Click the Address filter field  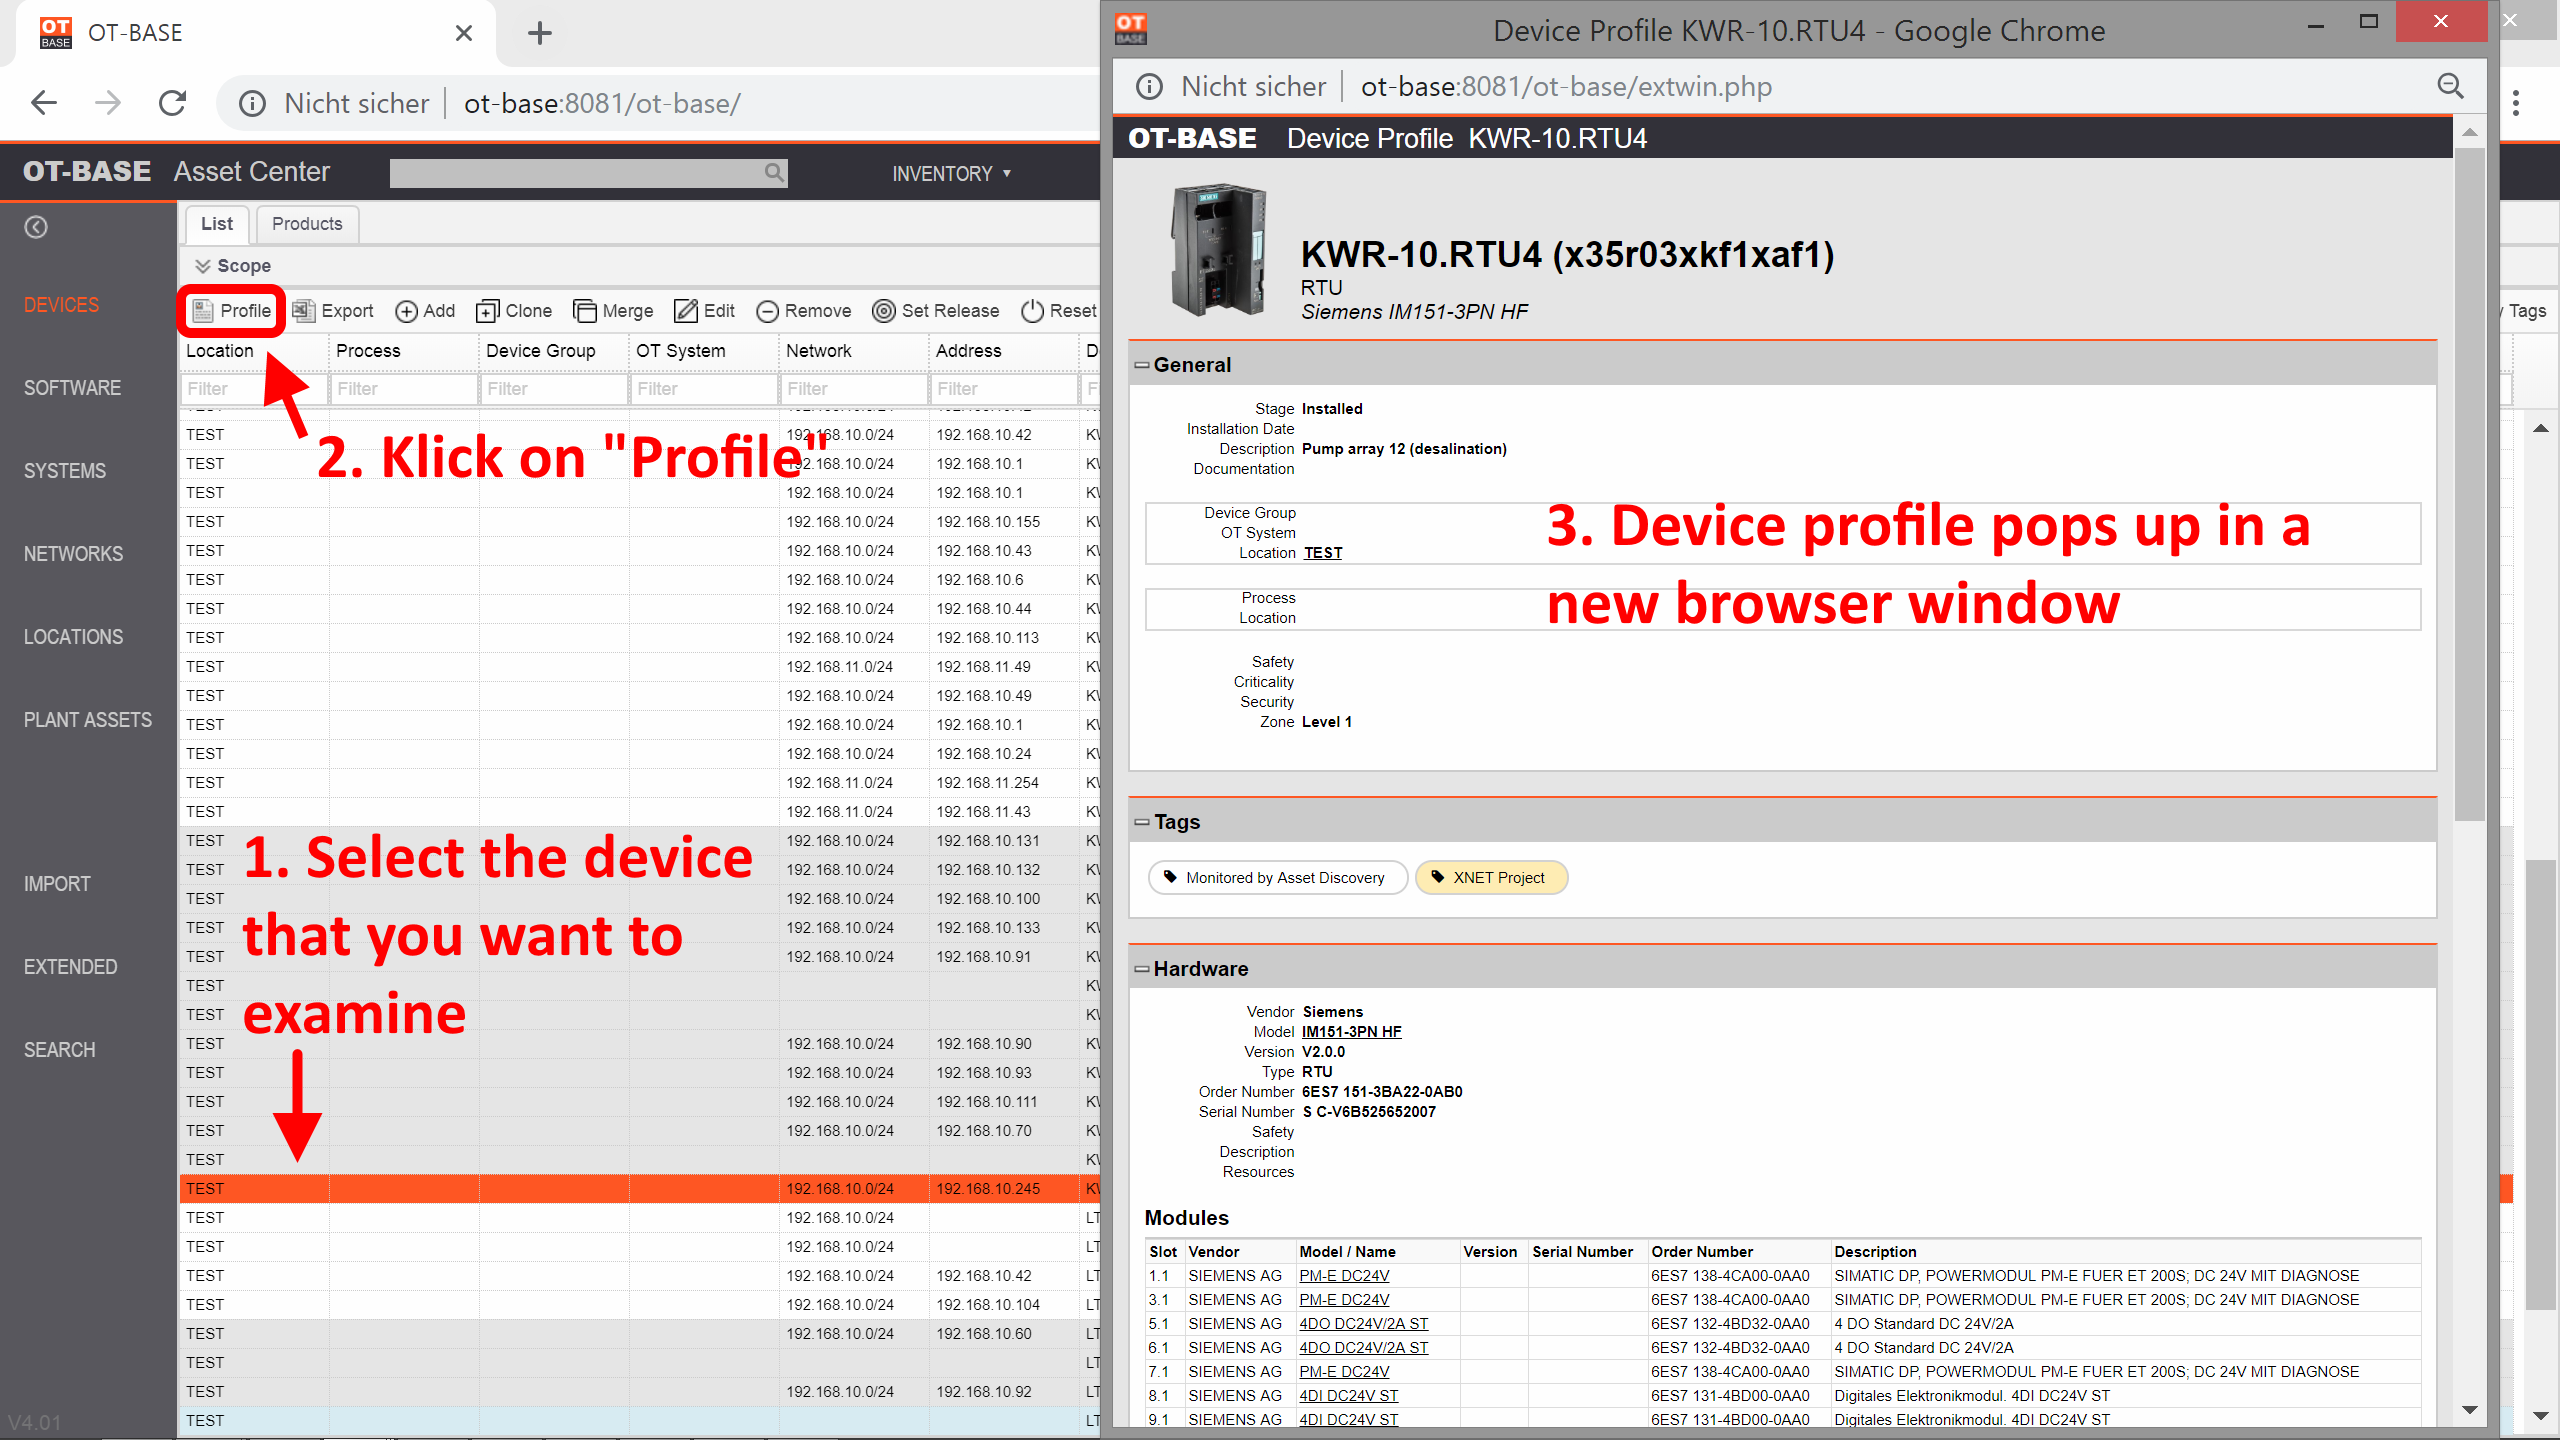(1004, 389)
